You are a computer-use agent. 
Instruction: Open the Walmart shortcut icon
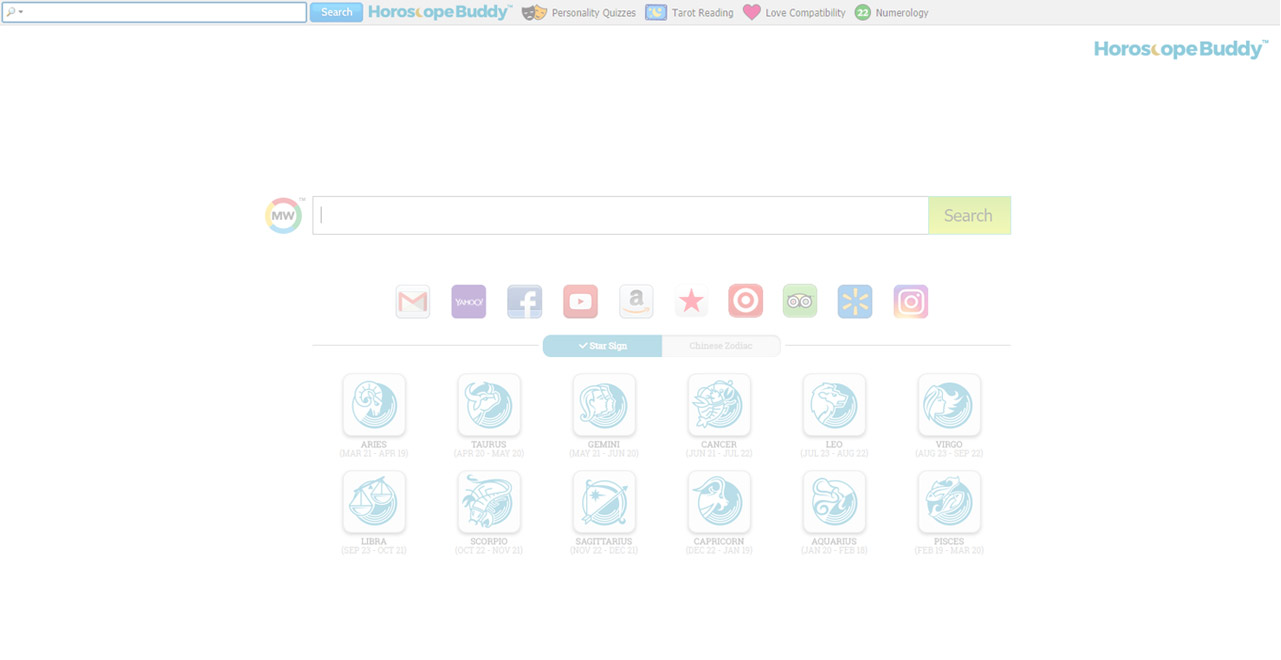click(855, 301)
